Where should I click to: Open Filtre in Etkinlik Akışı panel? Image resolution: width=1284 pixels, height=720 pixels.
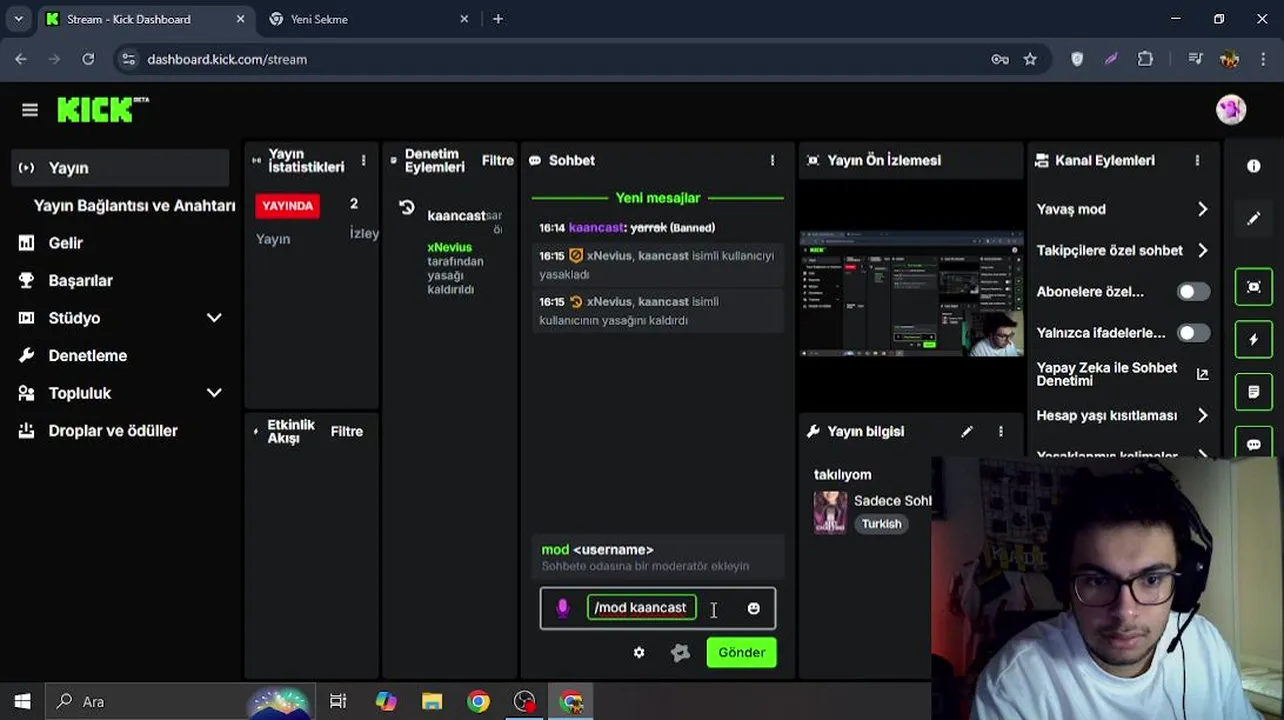pyautogui.click(x=346, y=431)
